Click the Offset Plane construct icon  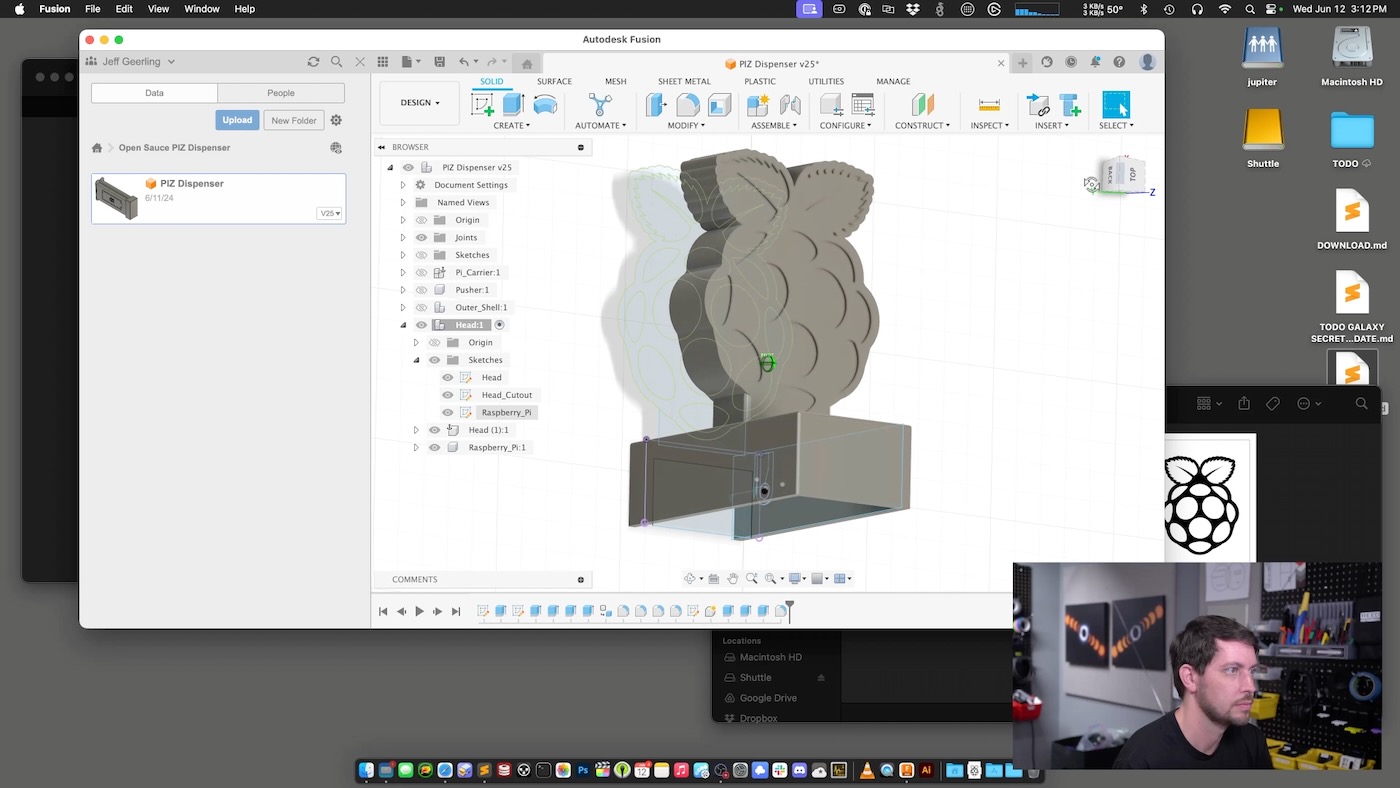922,104
